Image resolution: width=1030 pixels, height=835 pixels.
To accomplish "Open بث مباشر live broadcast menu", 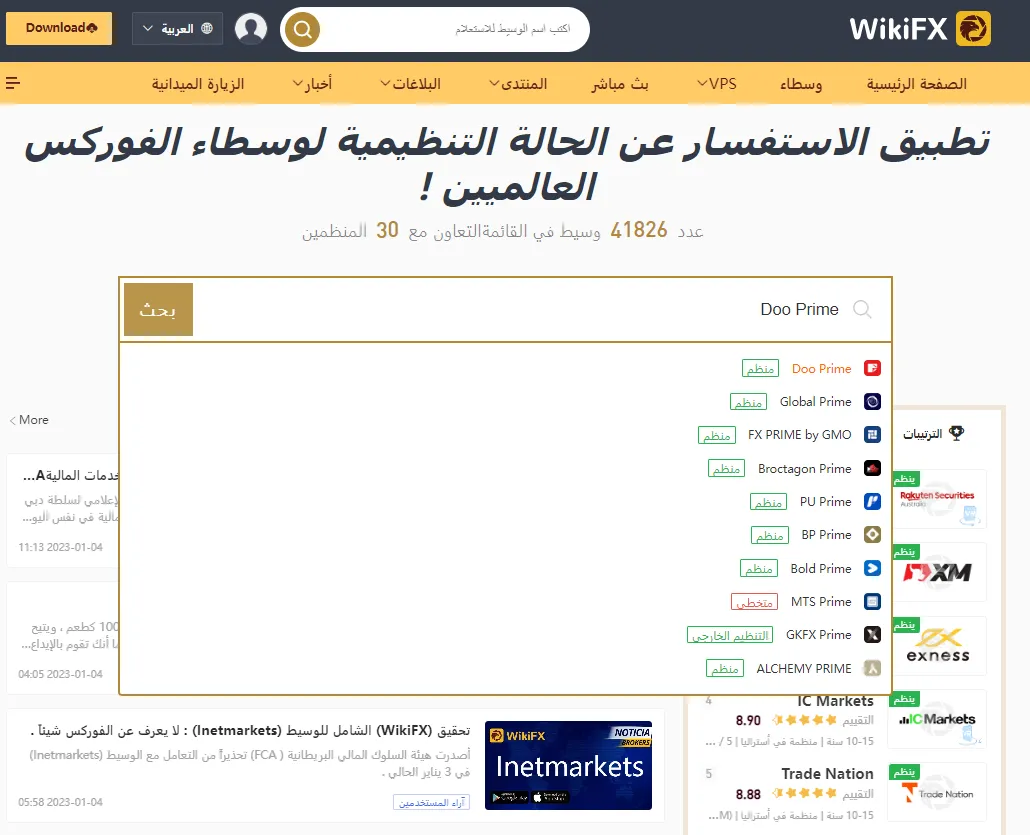I will coord(619,83).
